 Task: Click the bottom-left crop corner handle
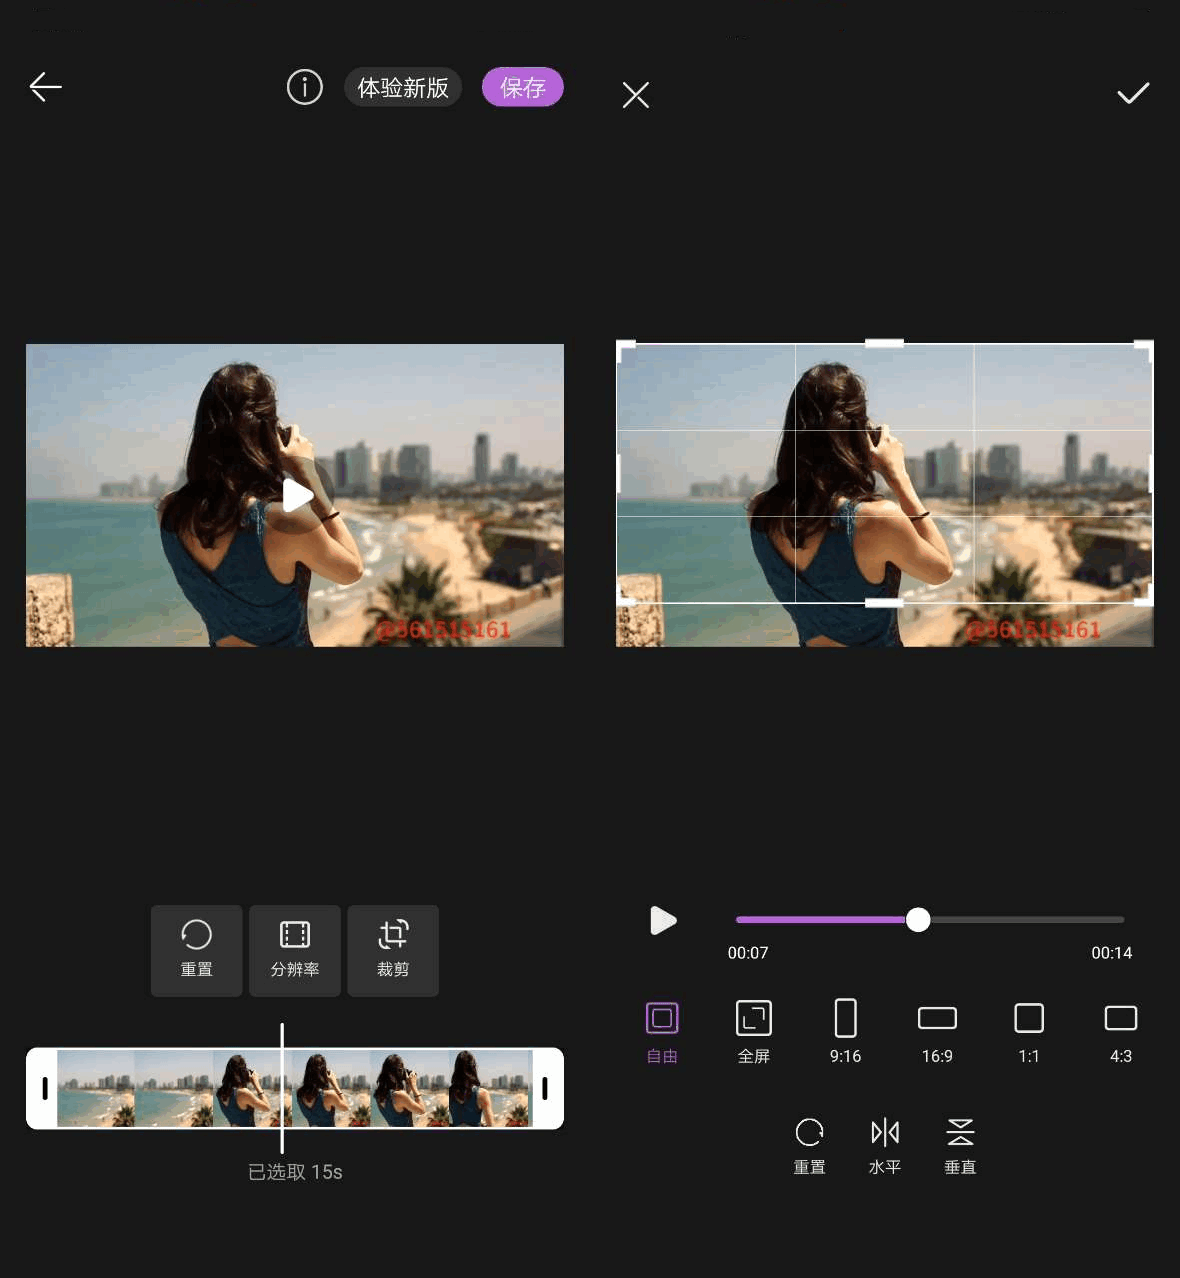[x=624, y=597]
